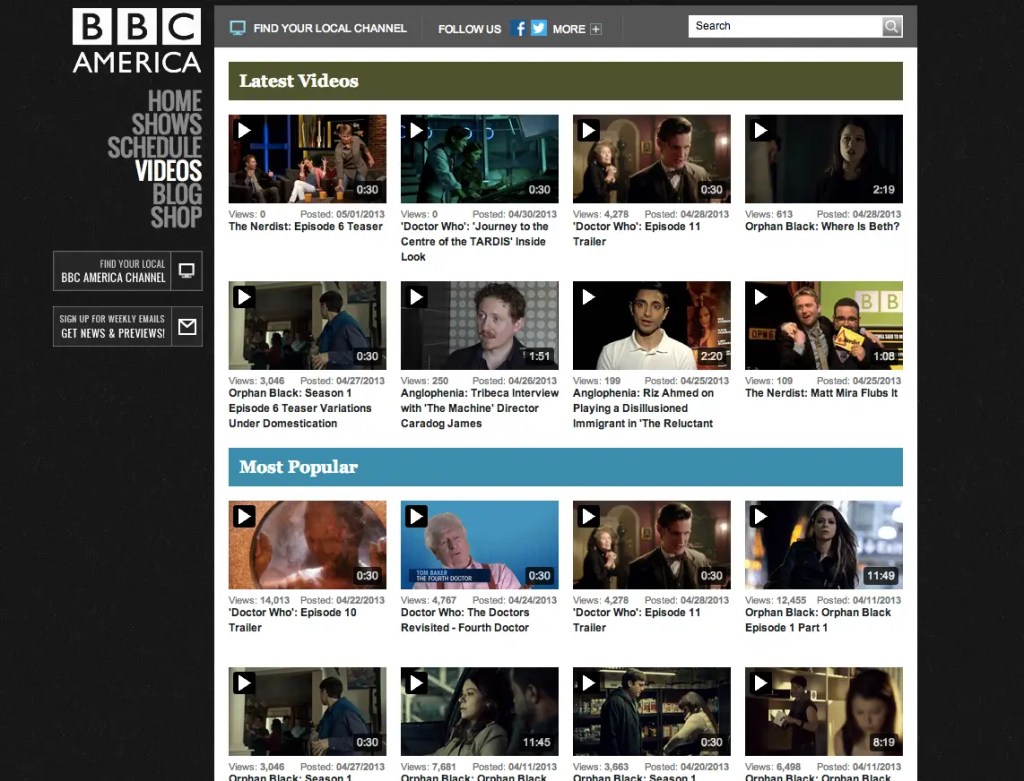Viewport: 1024px width, 781px height.
Task: Open 'Orphan Black Episode 1 Part 1' title
Action: pos(818,620)
